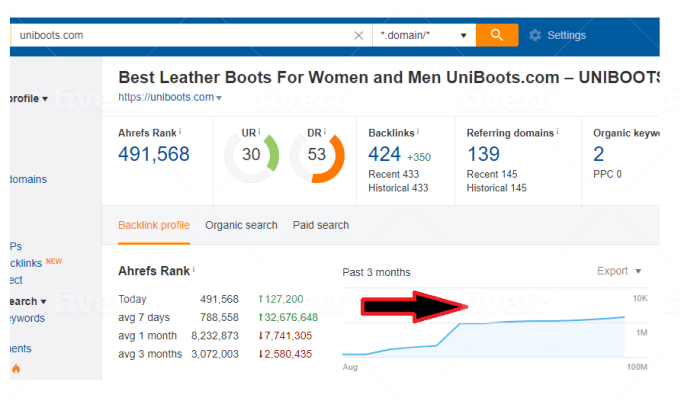Open the organic keywords count 2

click(x=598, y=154)
